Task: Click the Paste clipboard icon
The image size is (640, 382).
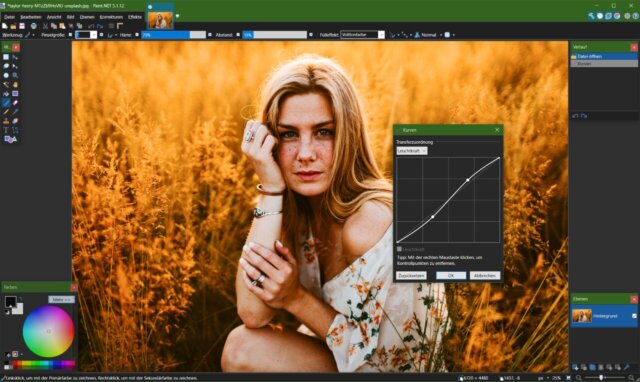Action: tap(62, 26)
